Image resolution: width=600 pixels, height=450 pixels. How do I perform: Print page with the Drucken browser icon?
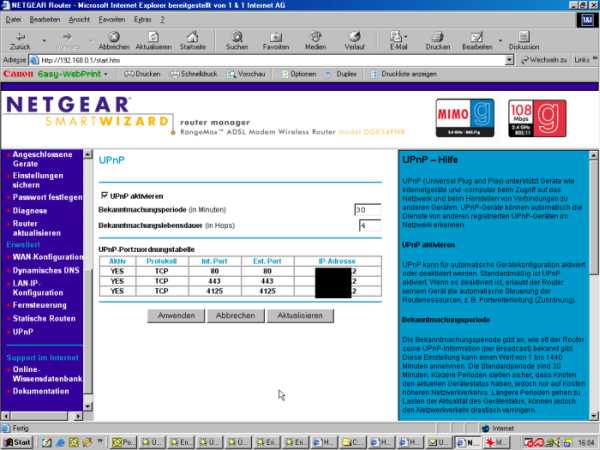point(438,41)
